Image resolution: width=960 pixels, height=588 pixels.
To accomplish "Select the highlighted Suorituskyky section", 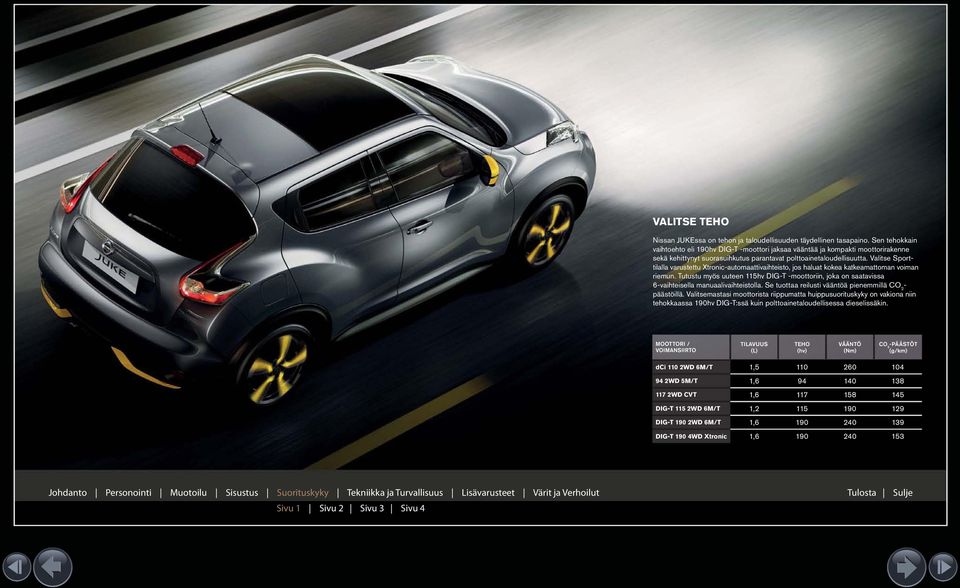I will pos(302,492).
